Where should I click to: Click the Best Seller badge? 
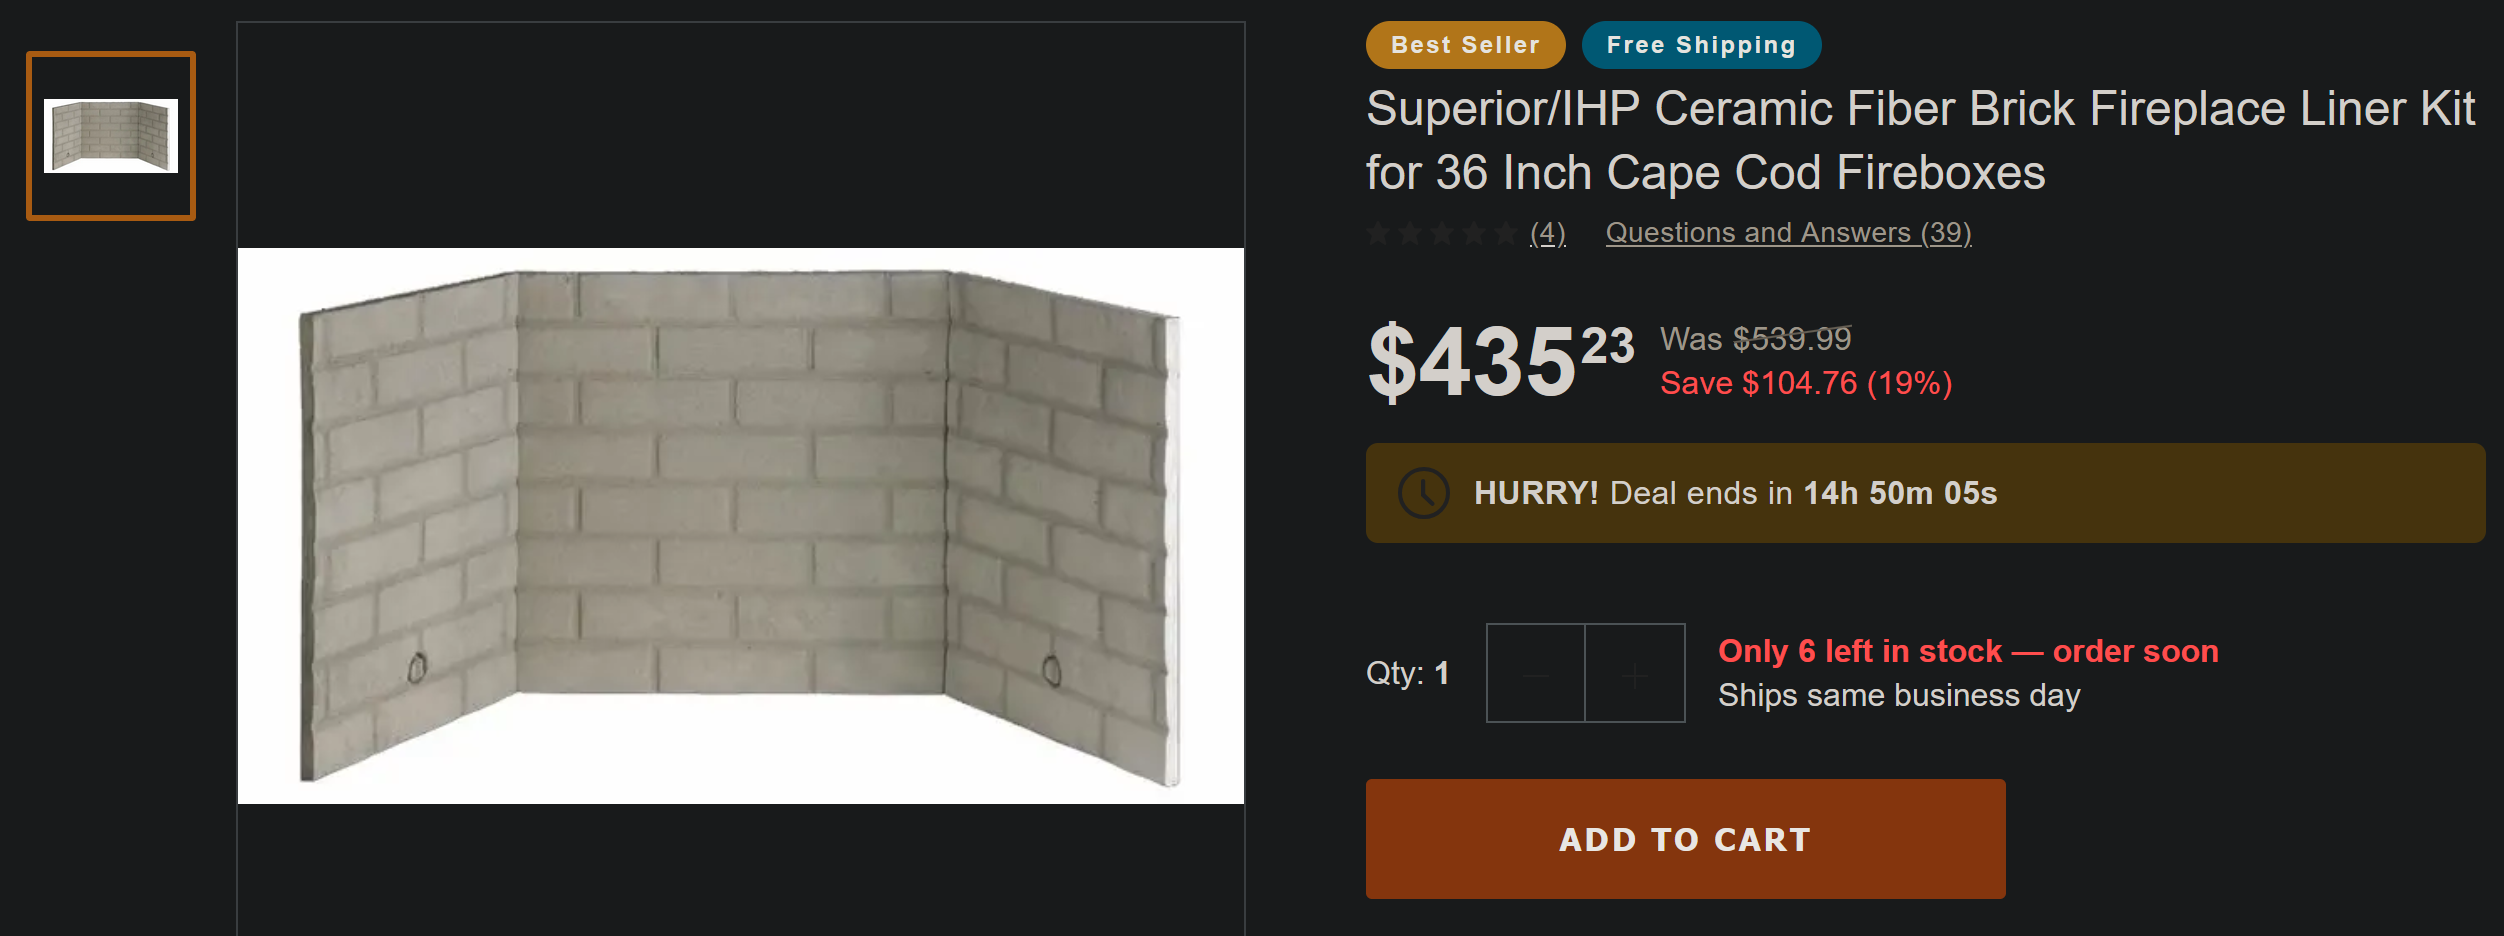click(x=1465, y=45)
